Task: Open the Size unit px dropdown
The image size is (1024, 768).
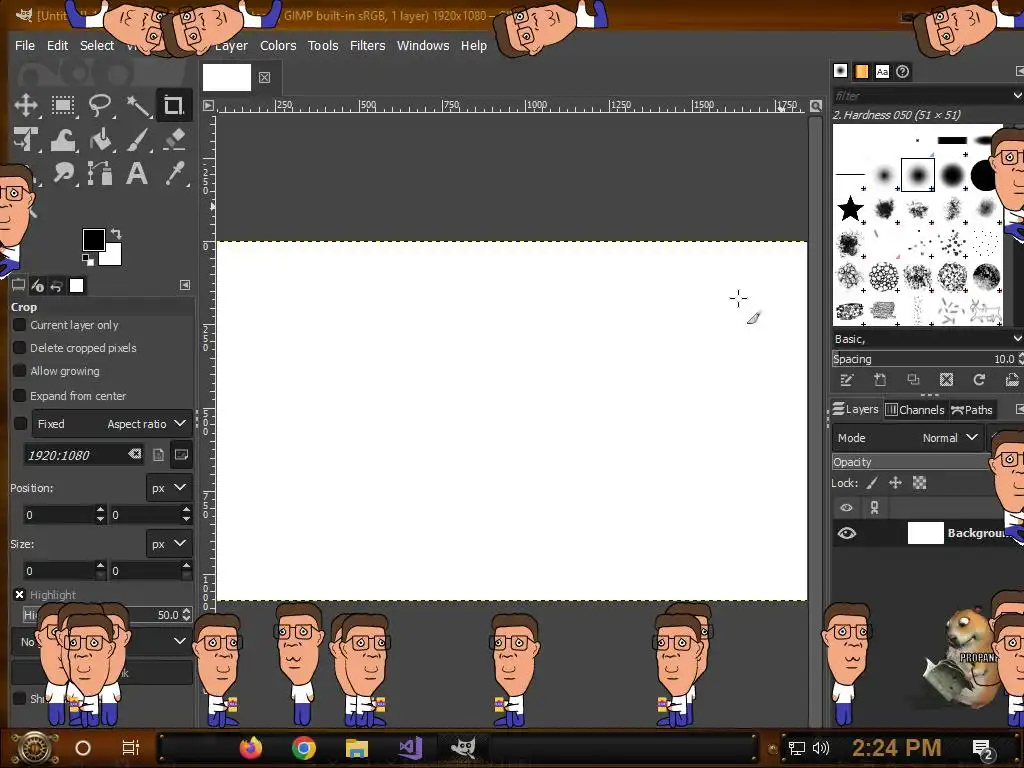Action: pyautogui.click(x=168, y=543)
